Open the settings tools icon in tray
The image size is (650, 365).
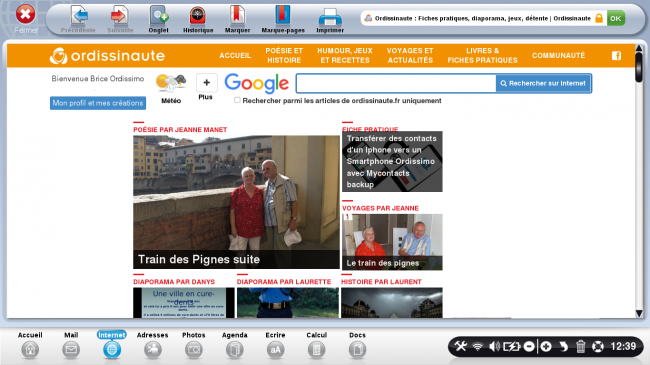click(x=460, y=346)
